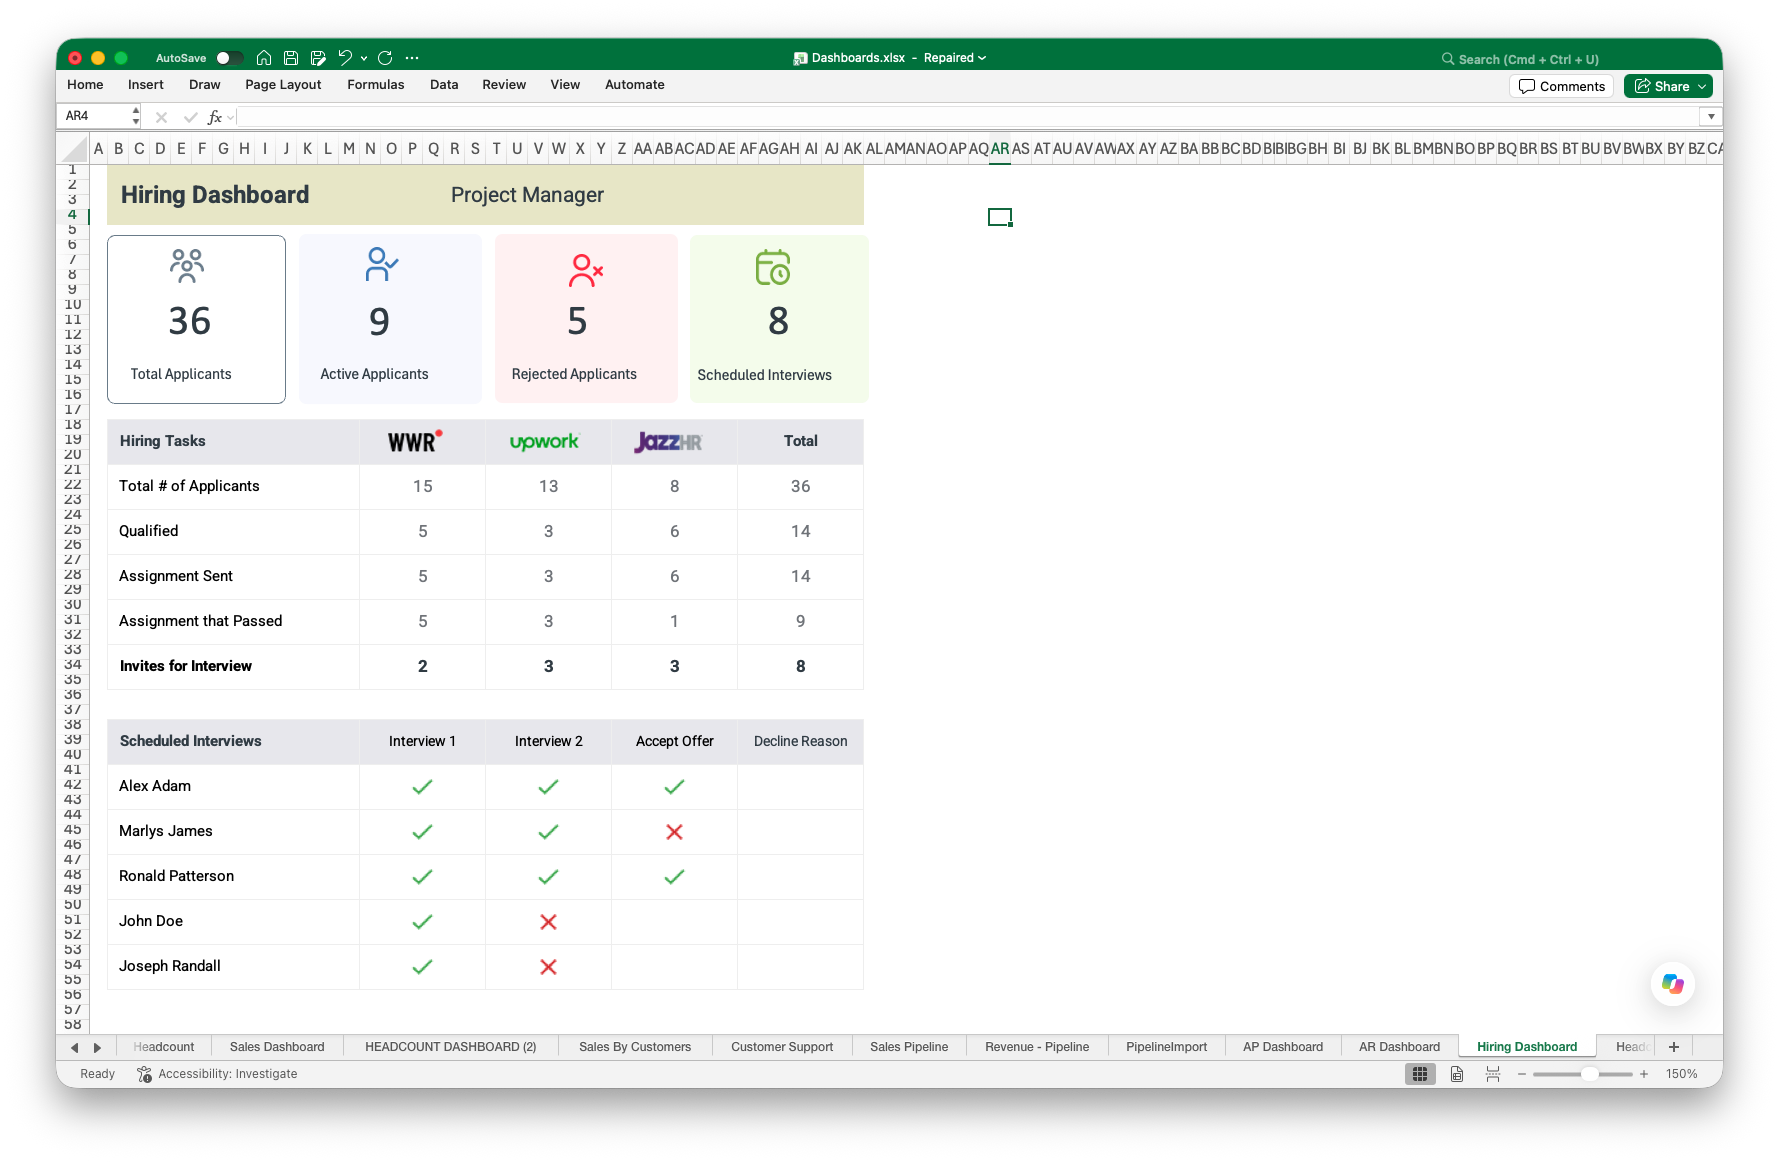Open the more options ellipsis in title bar
Screen dimensions: 1779x1162
(412, 58)
